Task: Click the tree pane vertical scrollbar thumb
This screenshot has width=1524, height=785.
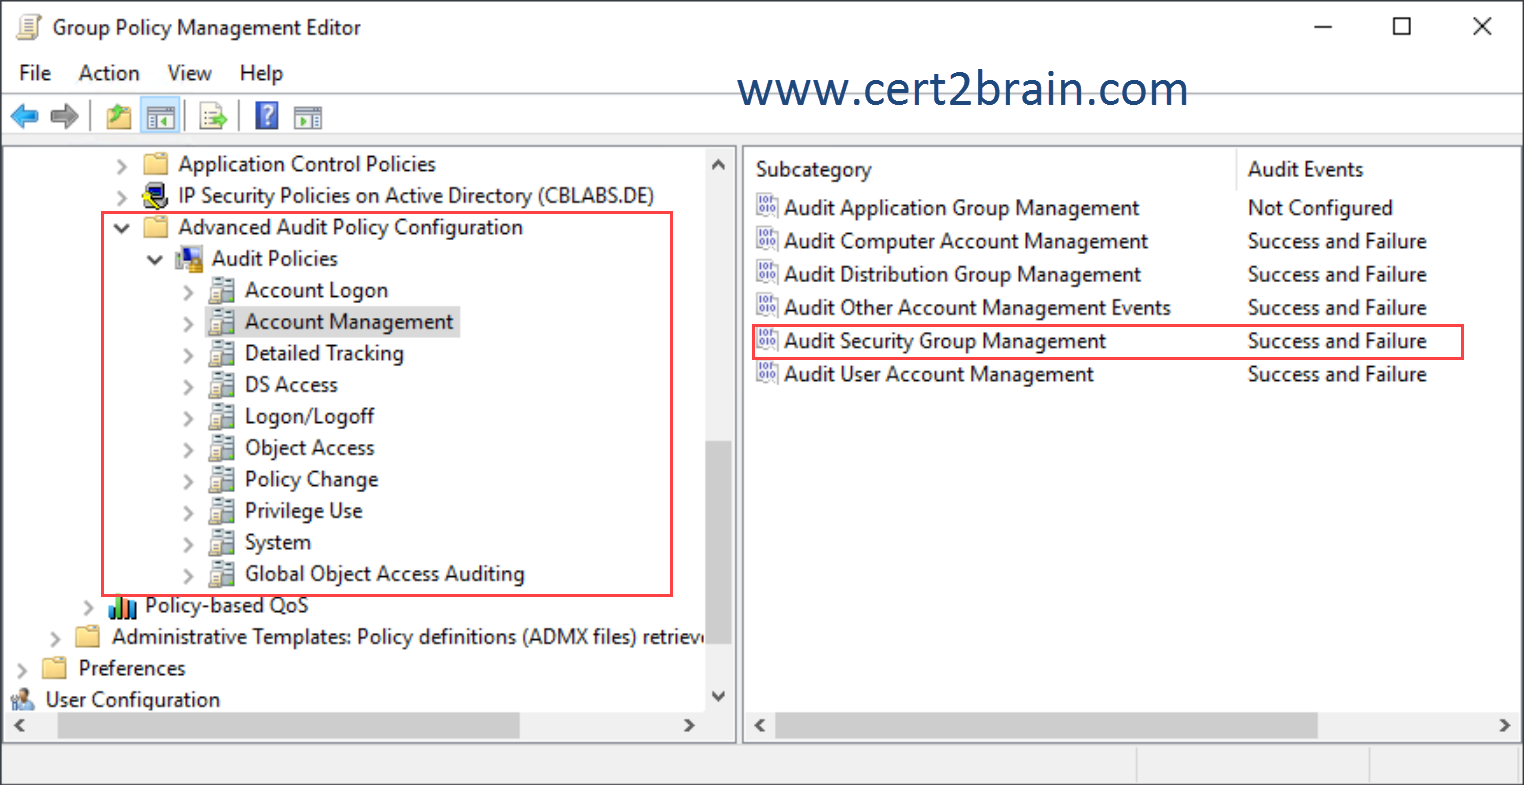Action: (x=718, y=542)
